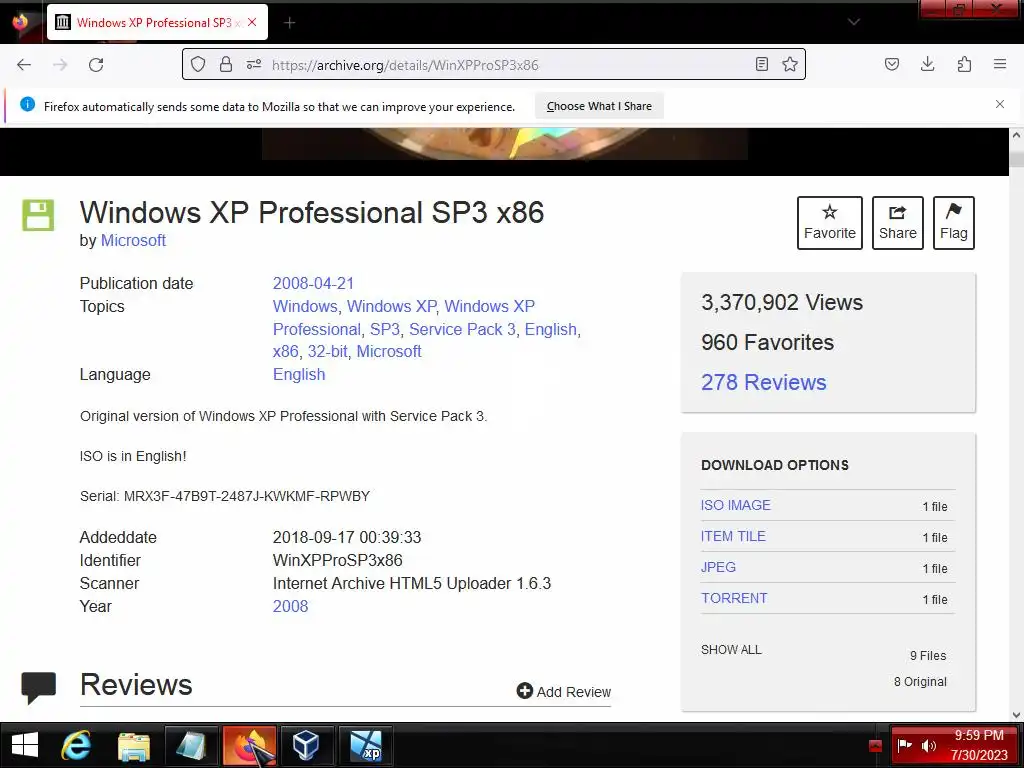The height and width of the screenshot is (768, 1024).
Task: Download the ISO IMAGE option
Action: [x=735, y=505]
